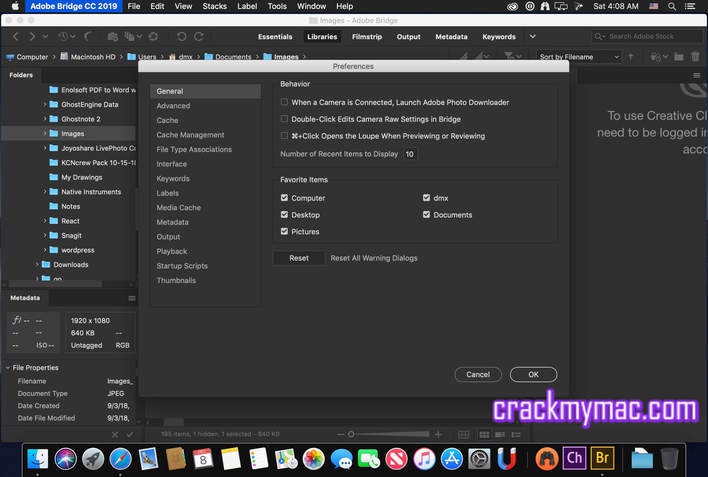Switch to thumbnails view icon

coord(484,435)
